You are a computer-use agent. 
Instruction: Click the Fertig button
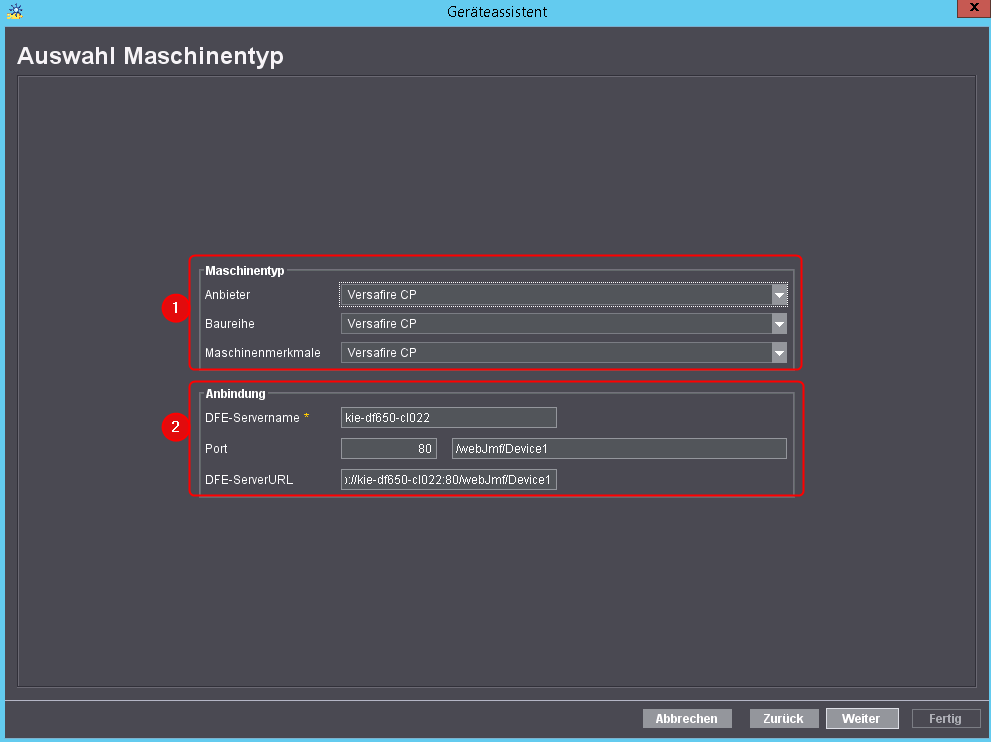coord(945,719)
